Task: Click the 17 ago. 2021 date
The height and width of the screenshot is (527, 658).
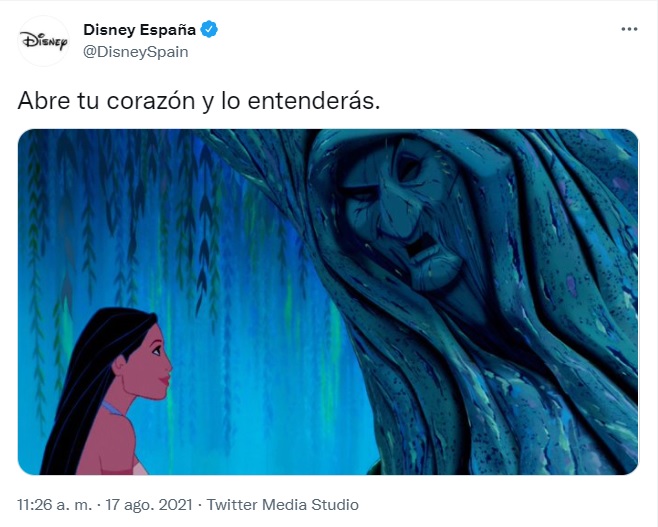Action: point(149,505)
